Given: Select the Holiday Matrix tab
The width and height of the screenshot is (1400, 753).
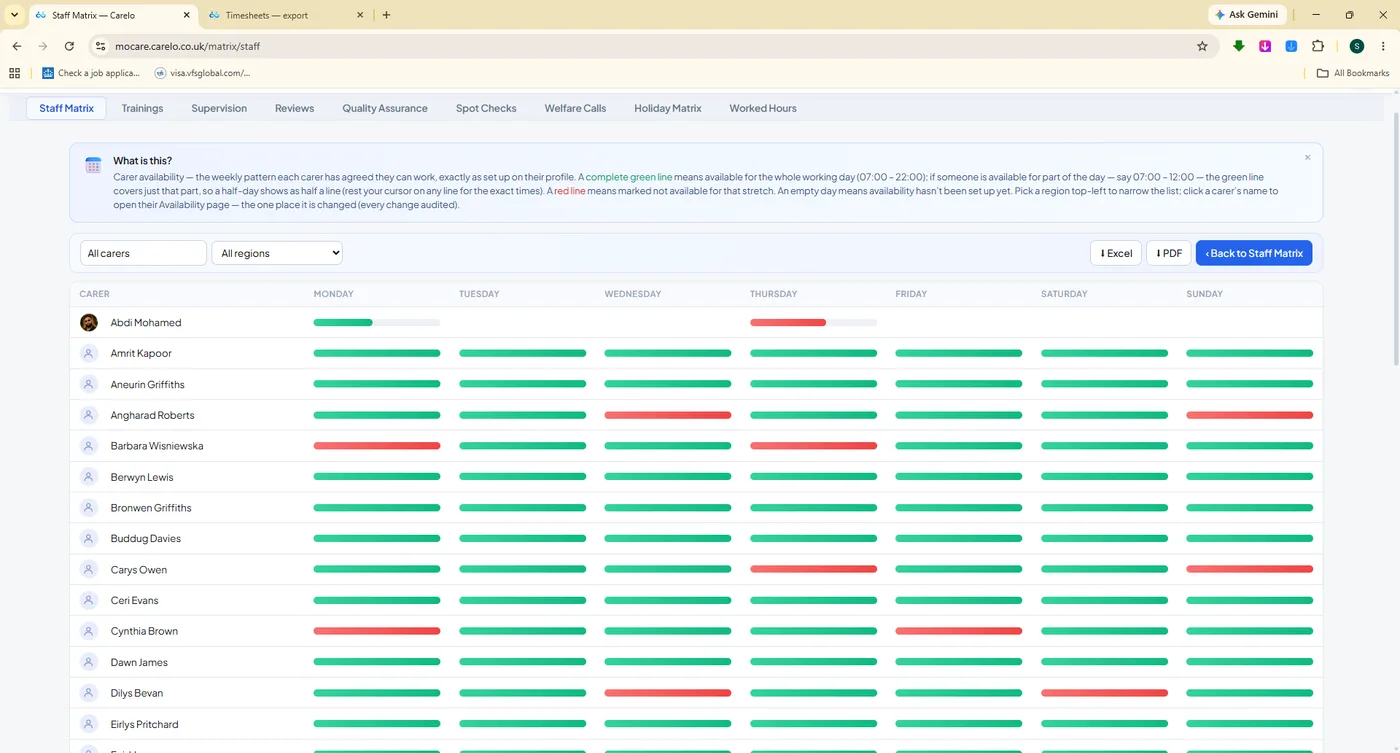Looking at the screenshot, I should [668, 108].
